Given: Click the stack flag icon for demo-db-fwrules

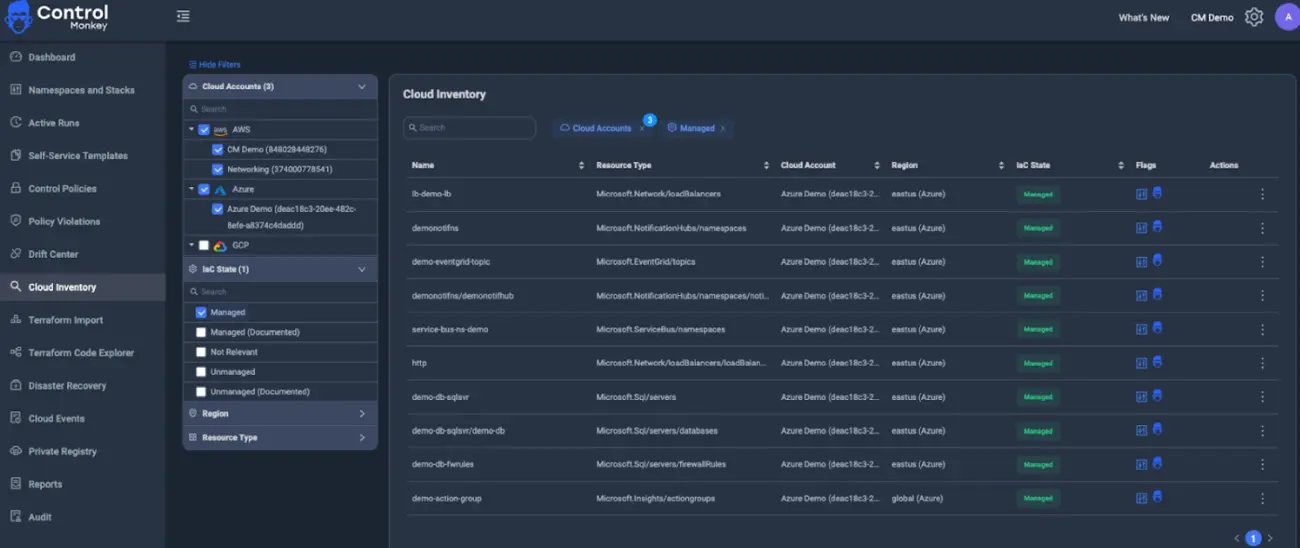Looking at the screenshot, I should 1141,464.
